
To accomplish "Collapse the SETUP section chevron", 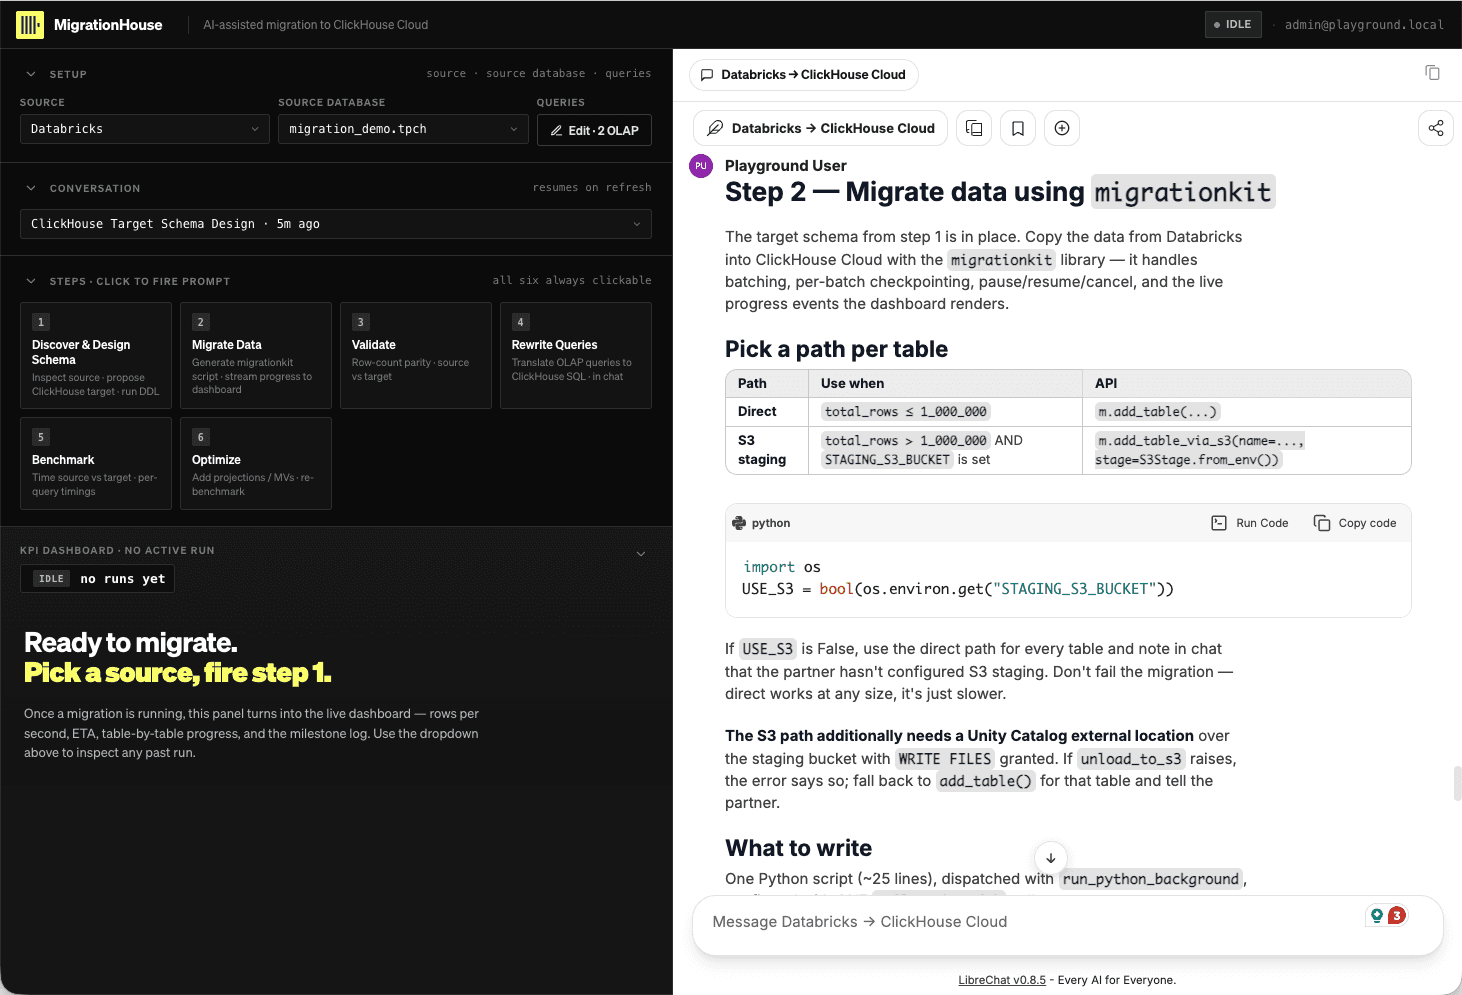I will click(x=31, y=74).
